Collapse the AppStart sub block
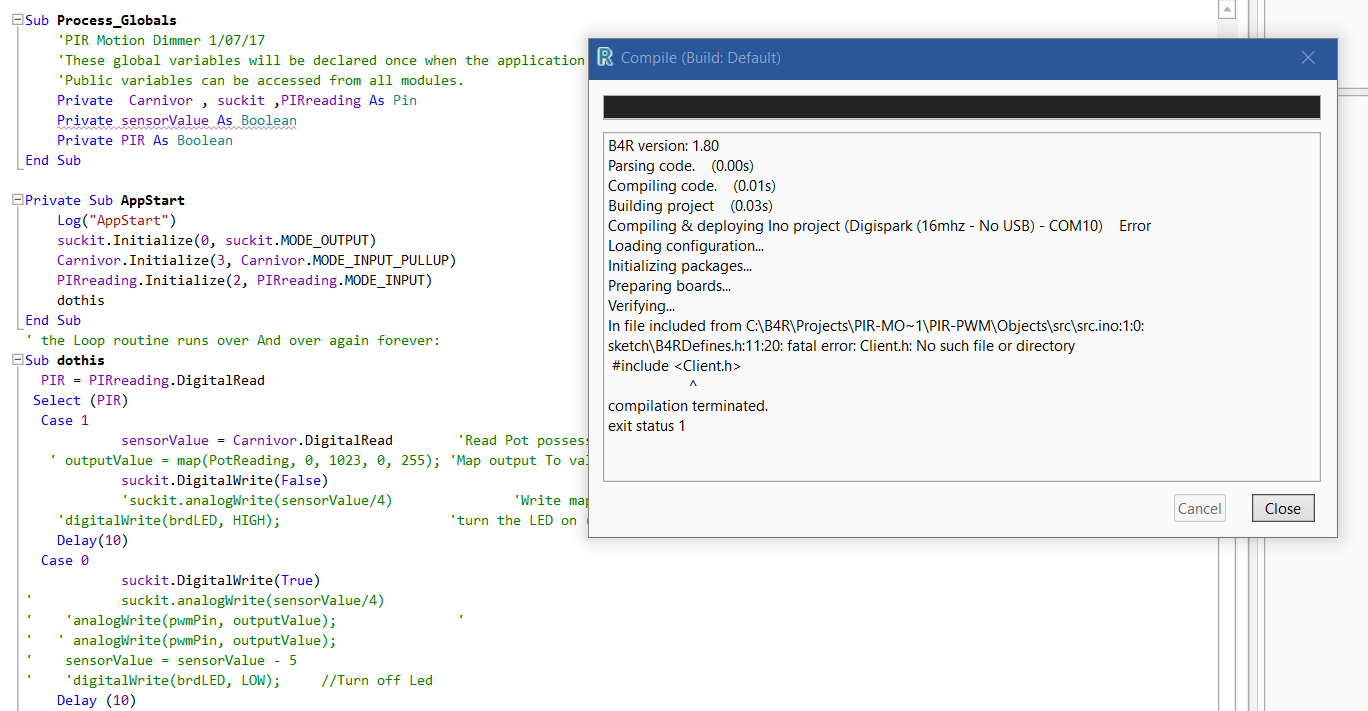 coord(17,200)
